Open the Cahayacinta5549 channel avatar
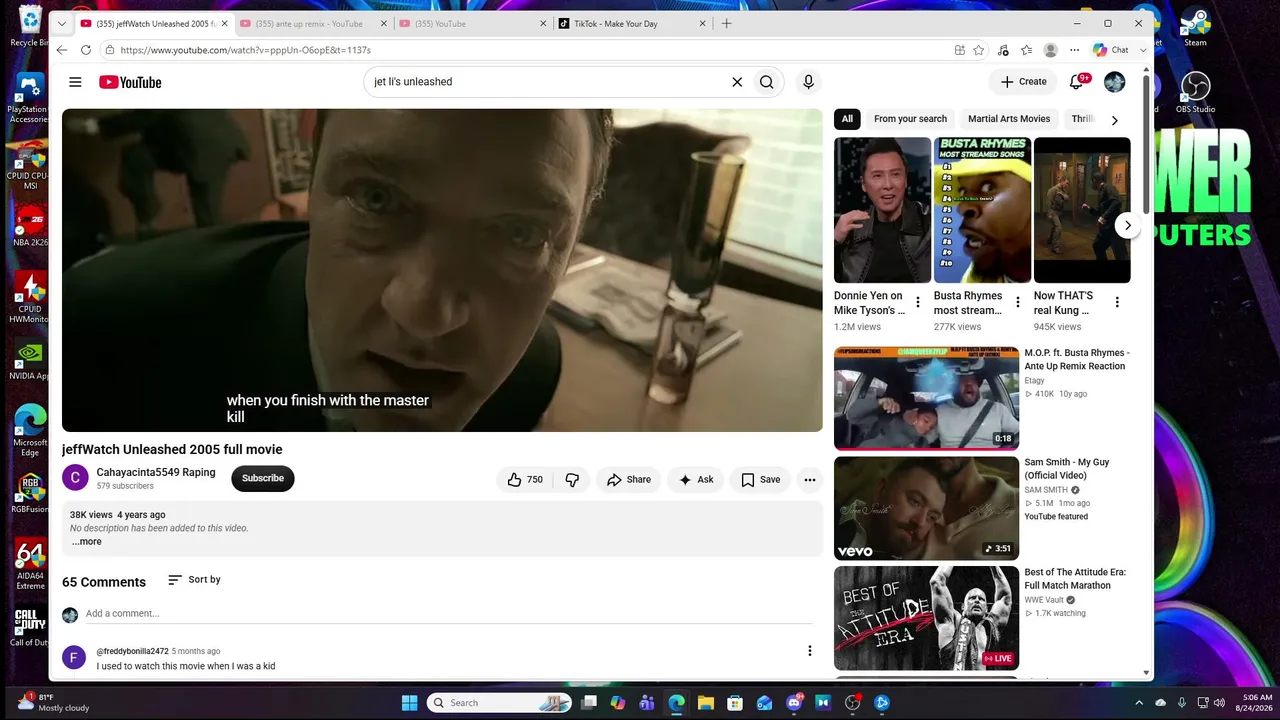The width and height of the screenshot is (1280, 720). pos(75,478)
